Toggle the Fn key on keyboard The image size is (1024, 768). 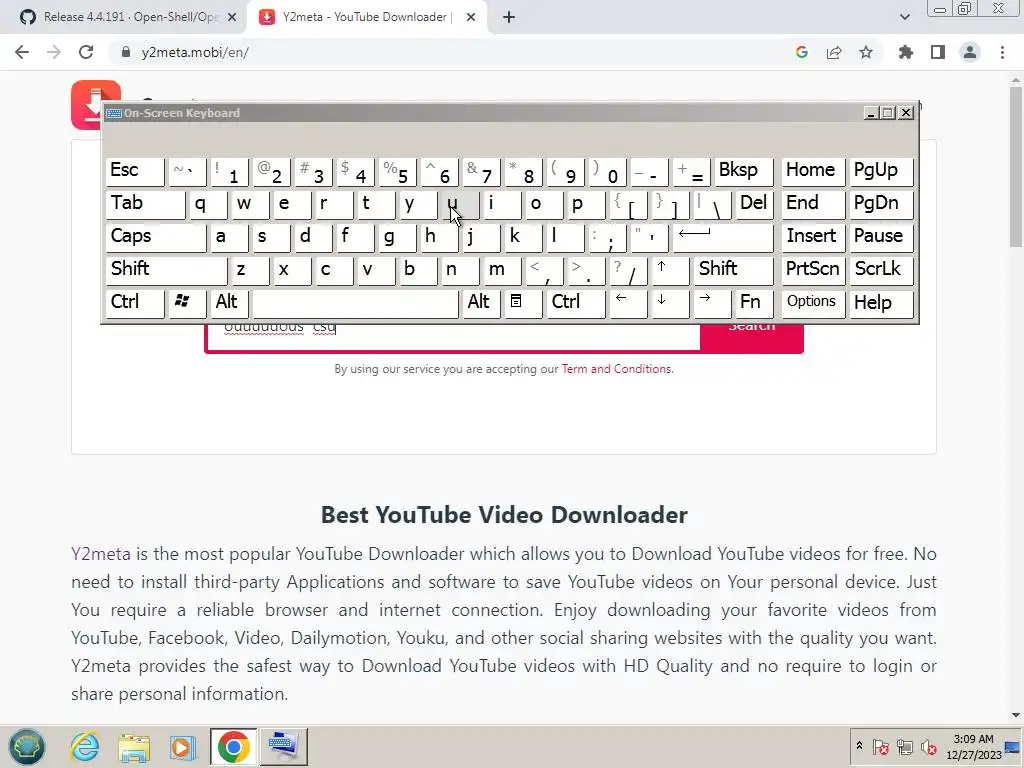[754, 303]
